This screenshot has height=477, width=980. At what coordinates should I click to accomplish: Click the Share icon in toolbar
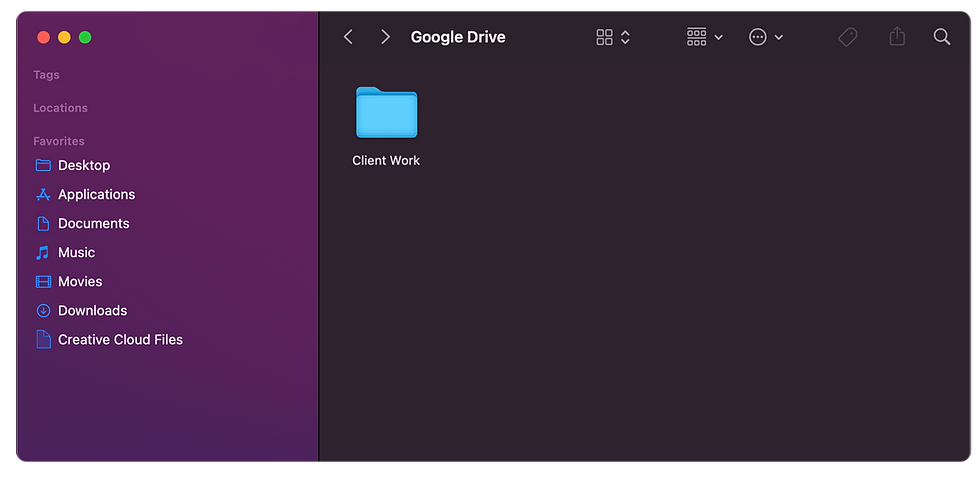pyautogui.click(x=897, y=36)
